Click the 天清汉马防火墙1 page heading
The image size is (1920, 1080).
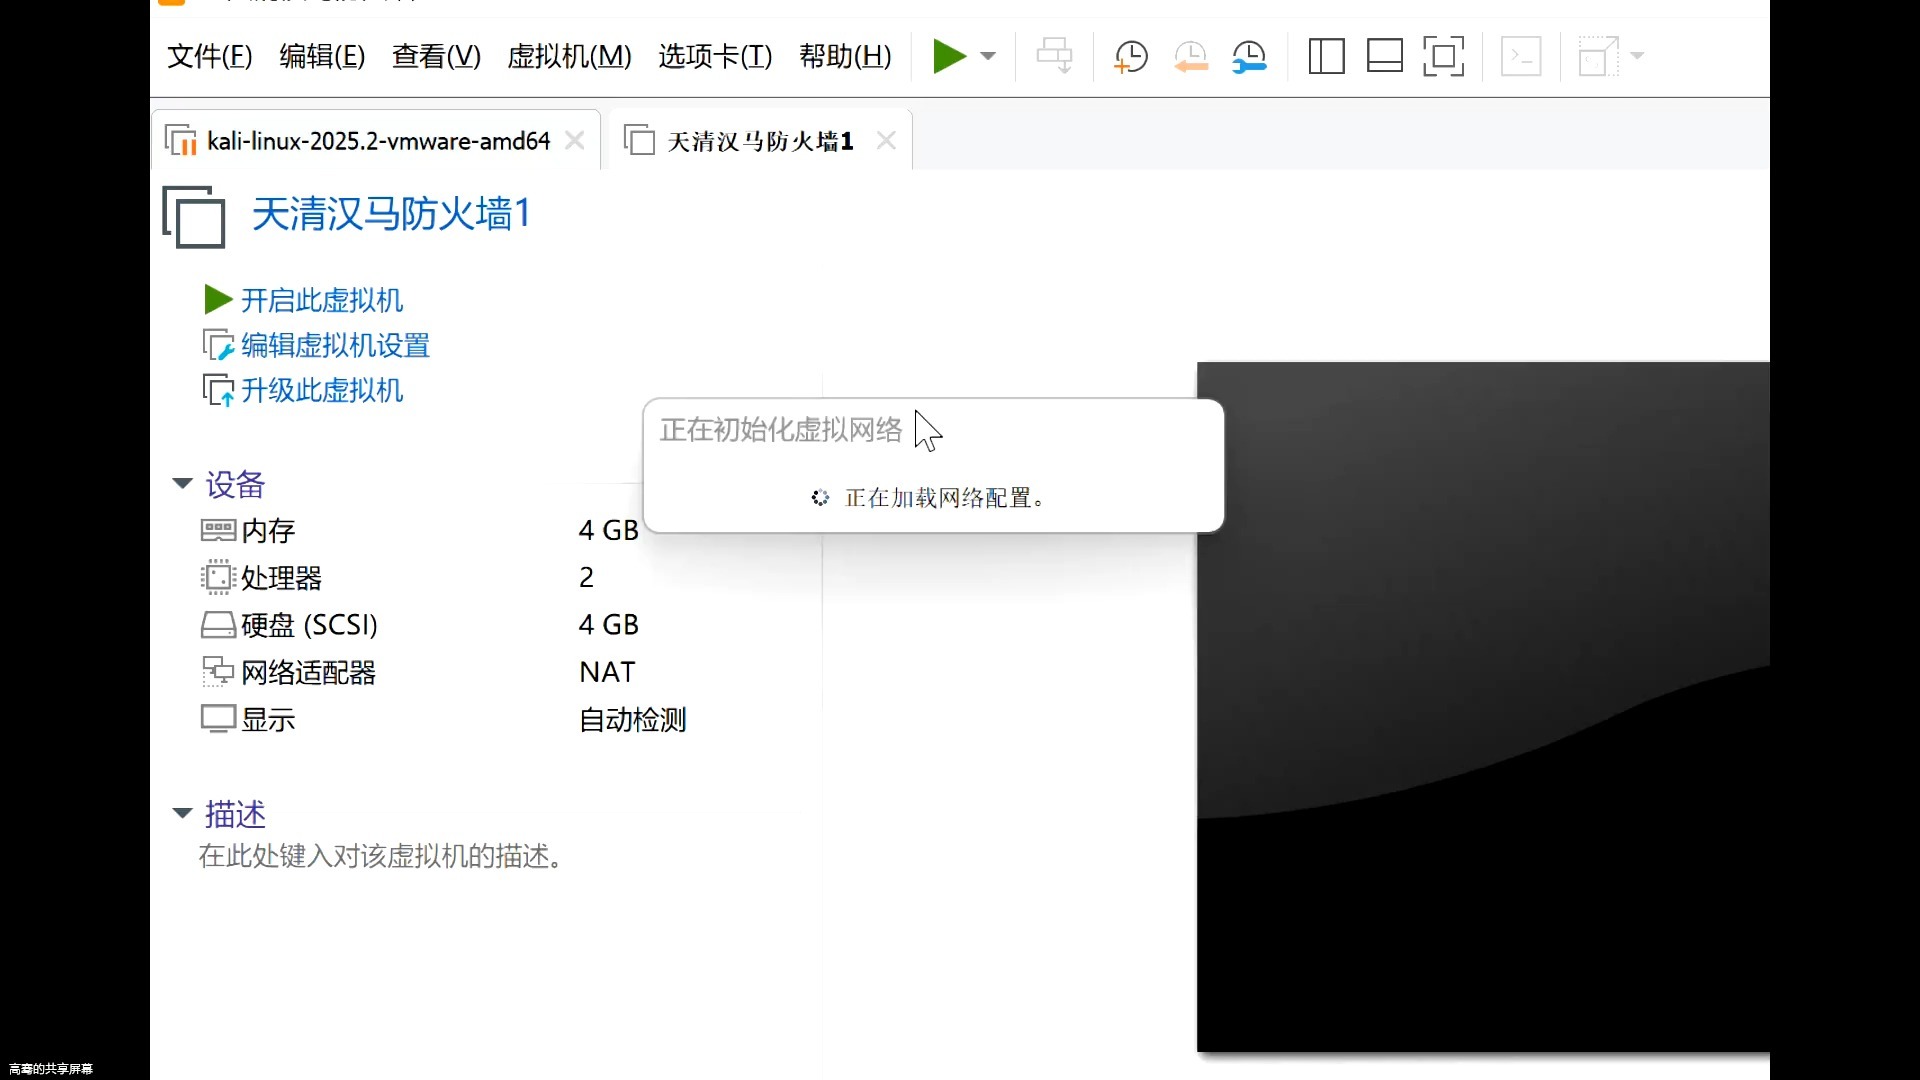point(390,214)
